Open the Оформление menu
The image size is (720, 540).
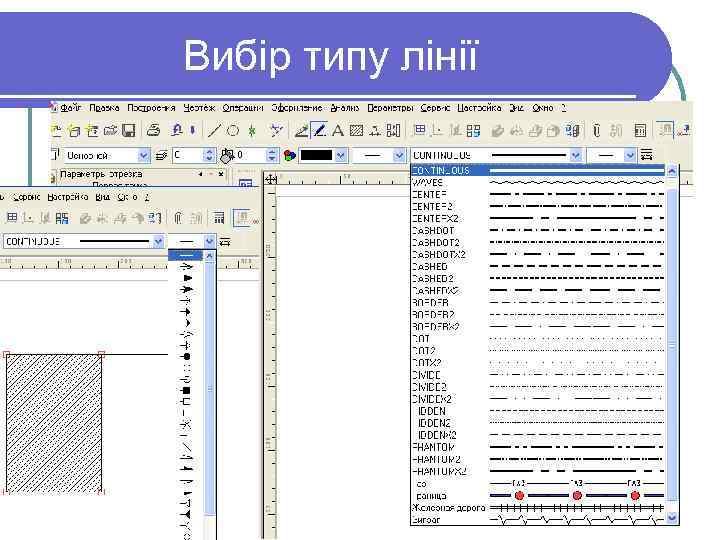(297, 108)
